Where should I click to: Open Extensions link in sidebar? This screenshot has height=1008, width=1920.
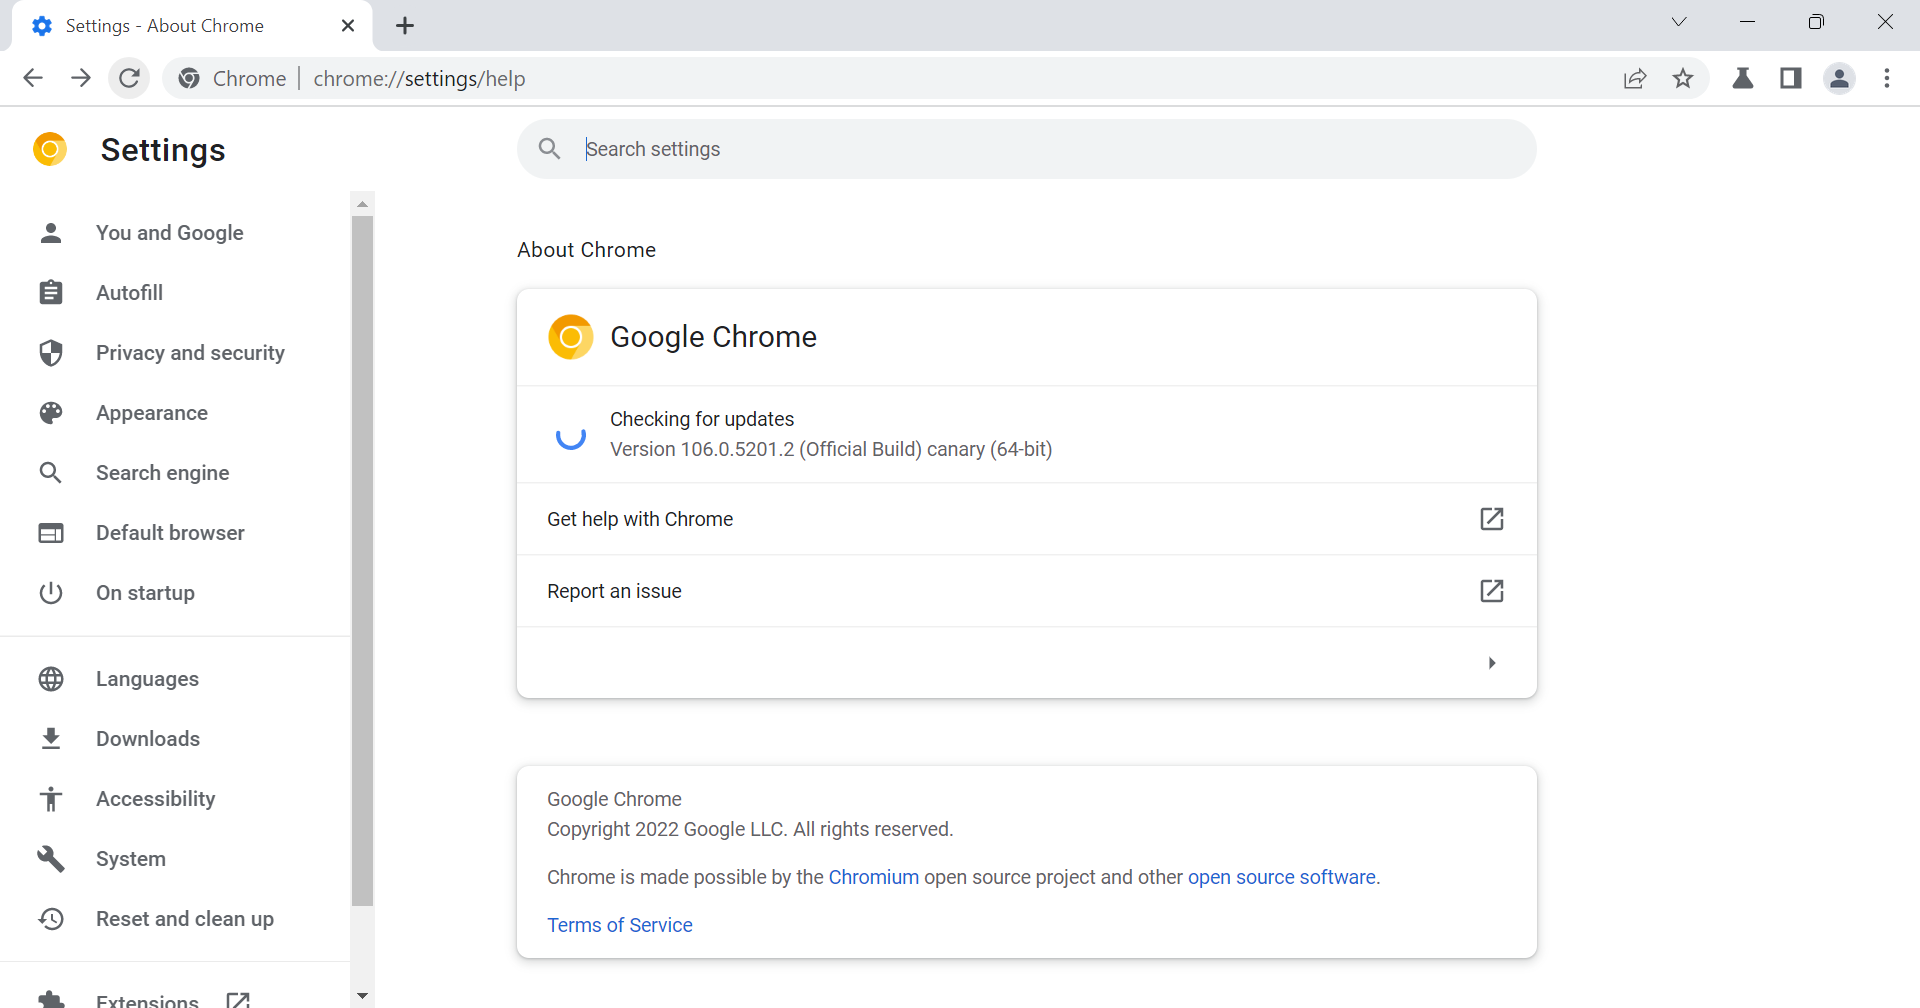tap(147, 1000)
